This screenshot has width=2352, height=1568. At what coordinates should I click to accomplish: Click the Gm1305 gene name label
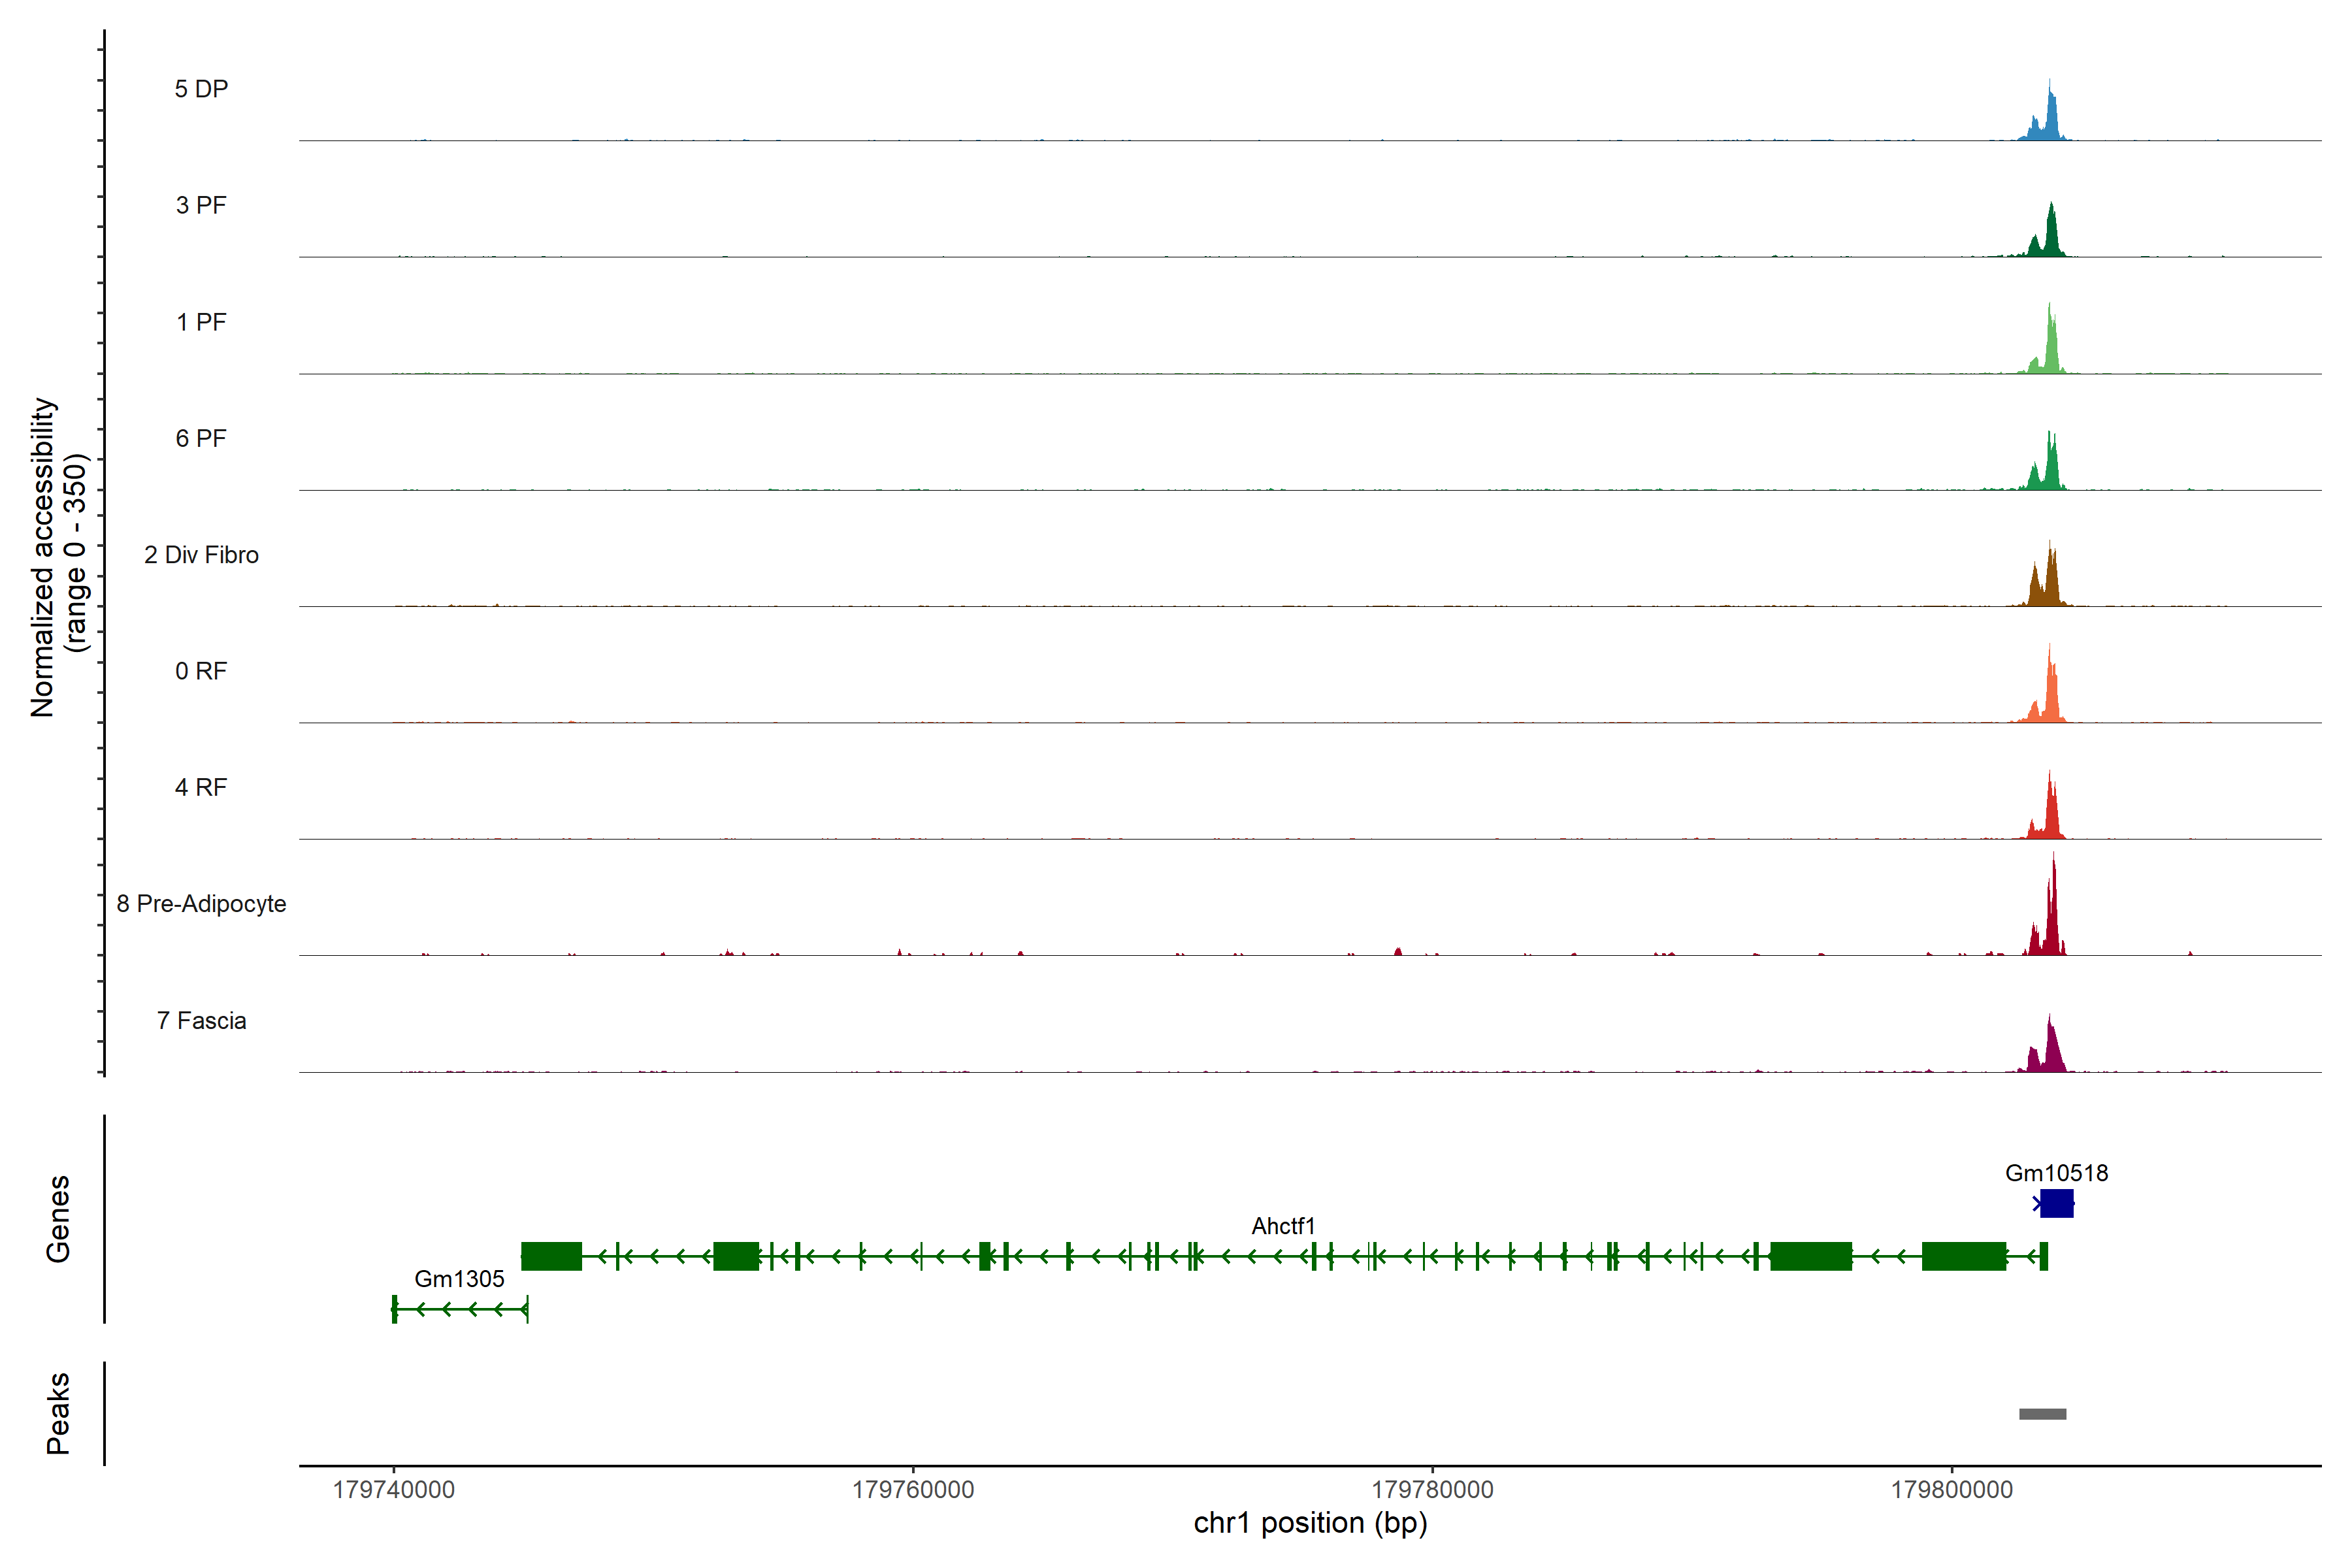click(459, 1279)
